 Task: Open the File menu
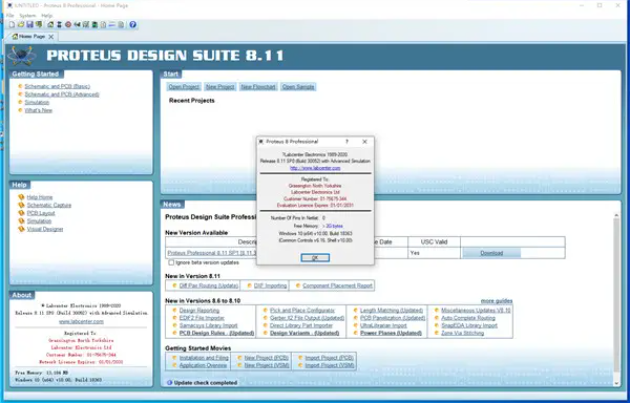7,15
